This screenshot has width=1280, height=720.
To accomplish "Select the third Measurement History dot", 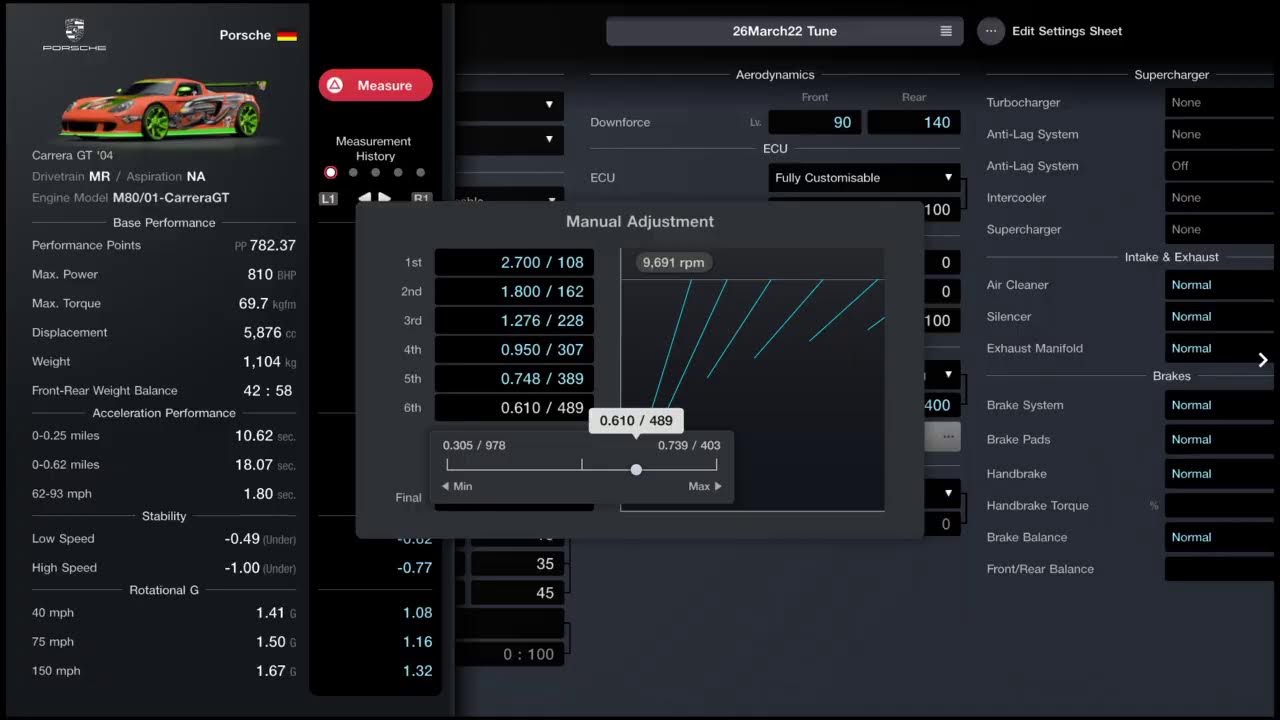I will 375,172.
